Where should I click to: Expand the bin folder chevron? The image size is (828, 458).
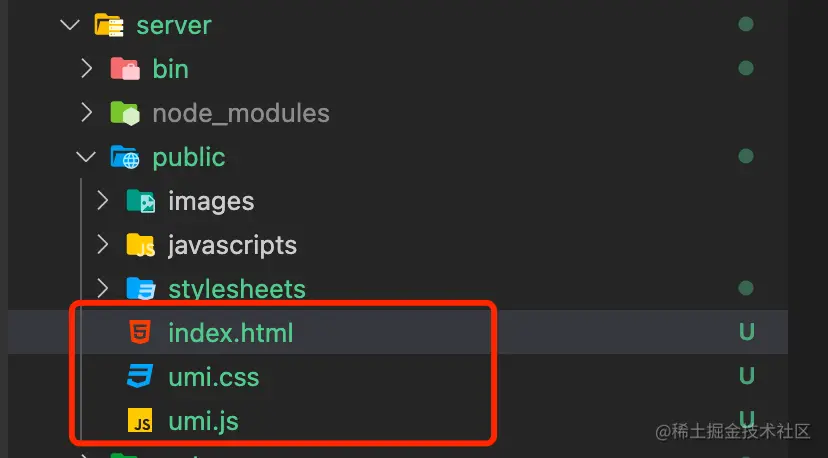pyautogui.click(x=87, y=69)
